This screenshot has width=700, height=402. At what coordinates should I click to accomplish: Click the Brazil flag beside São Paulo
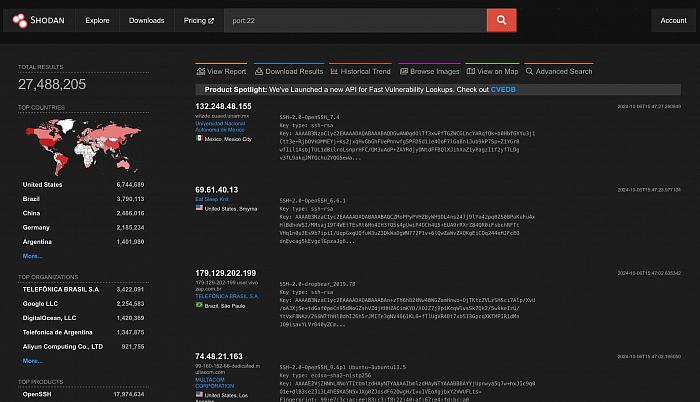point(199,305)
